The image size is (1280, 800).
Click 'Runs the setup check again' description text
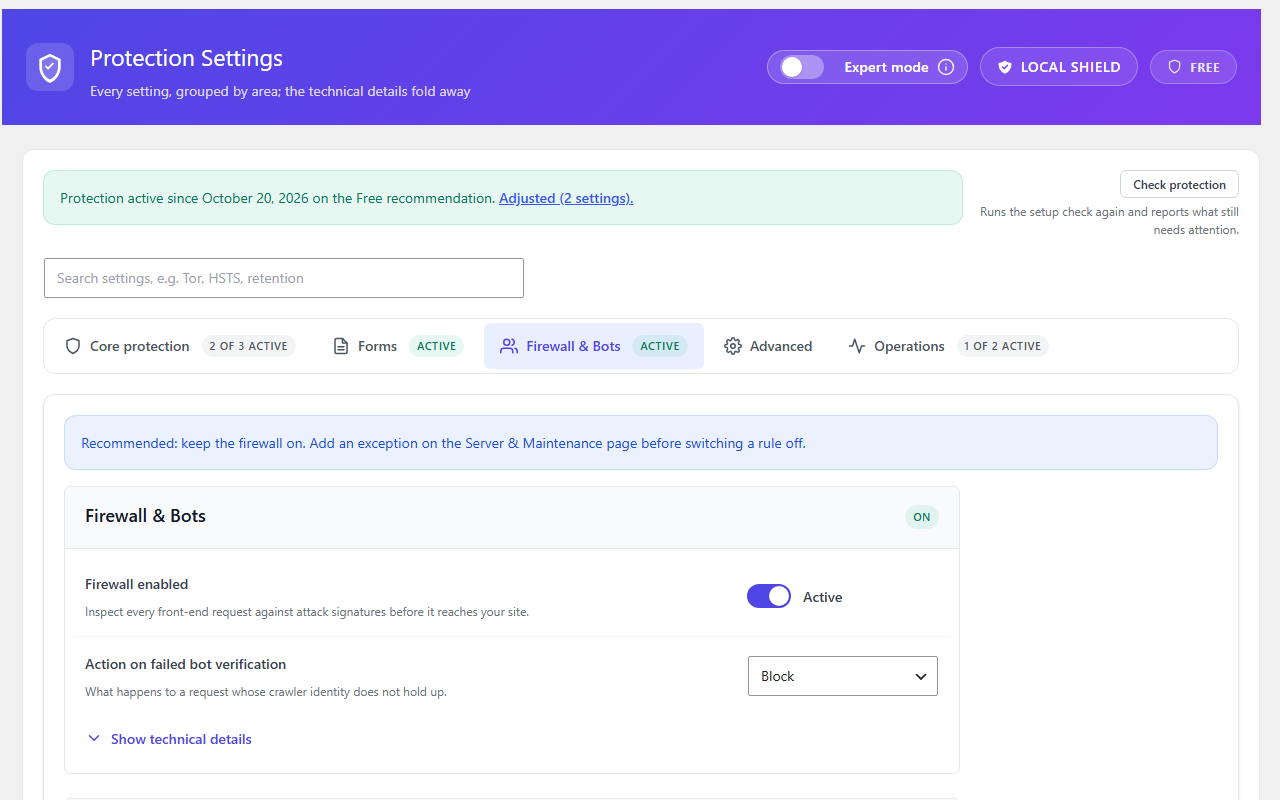(1109, 221)
